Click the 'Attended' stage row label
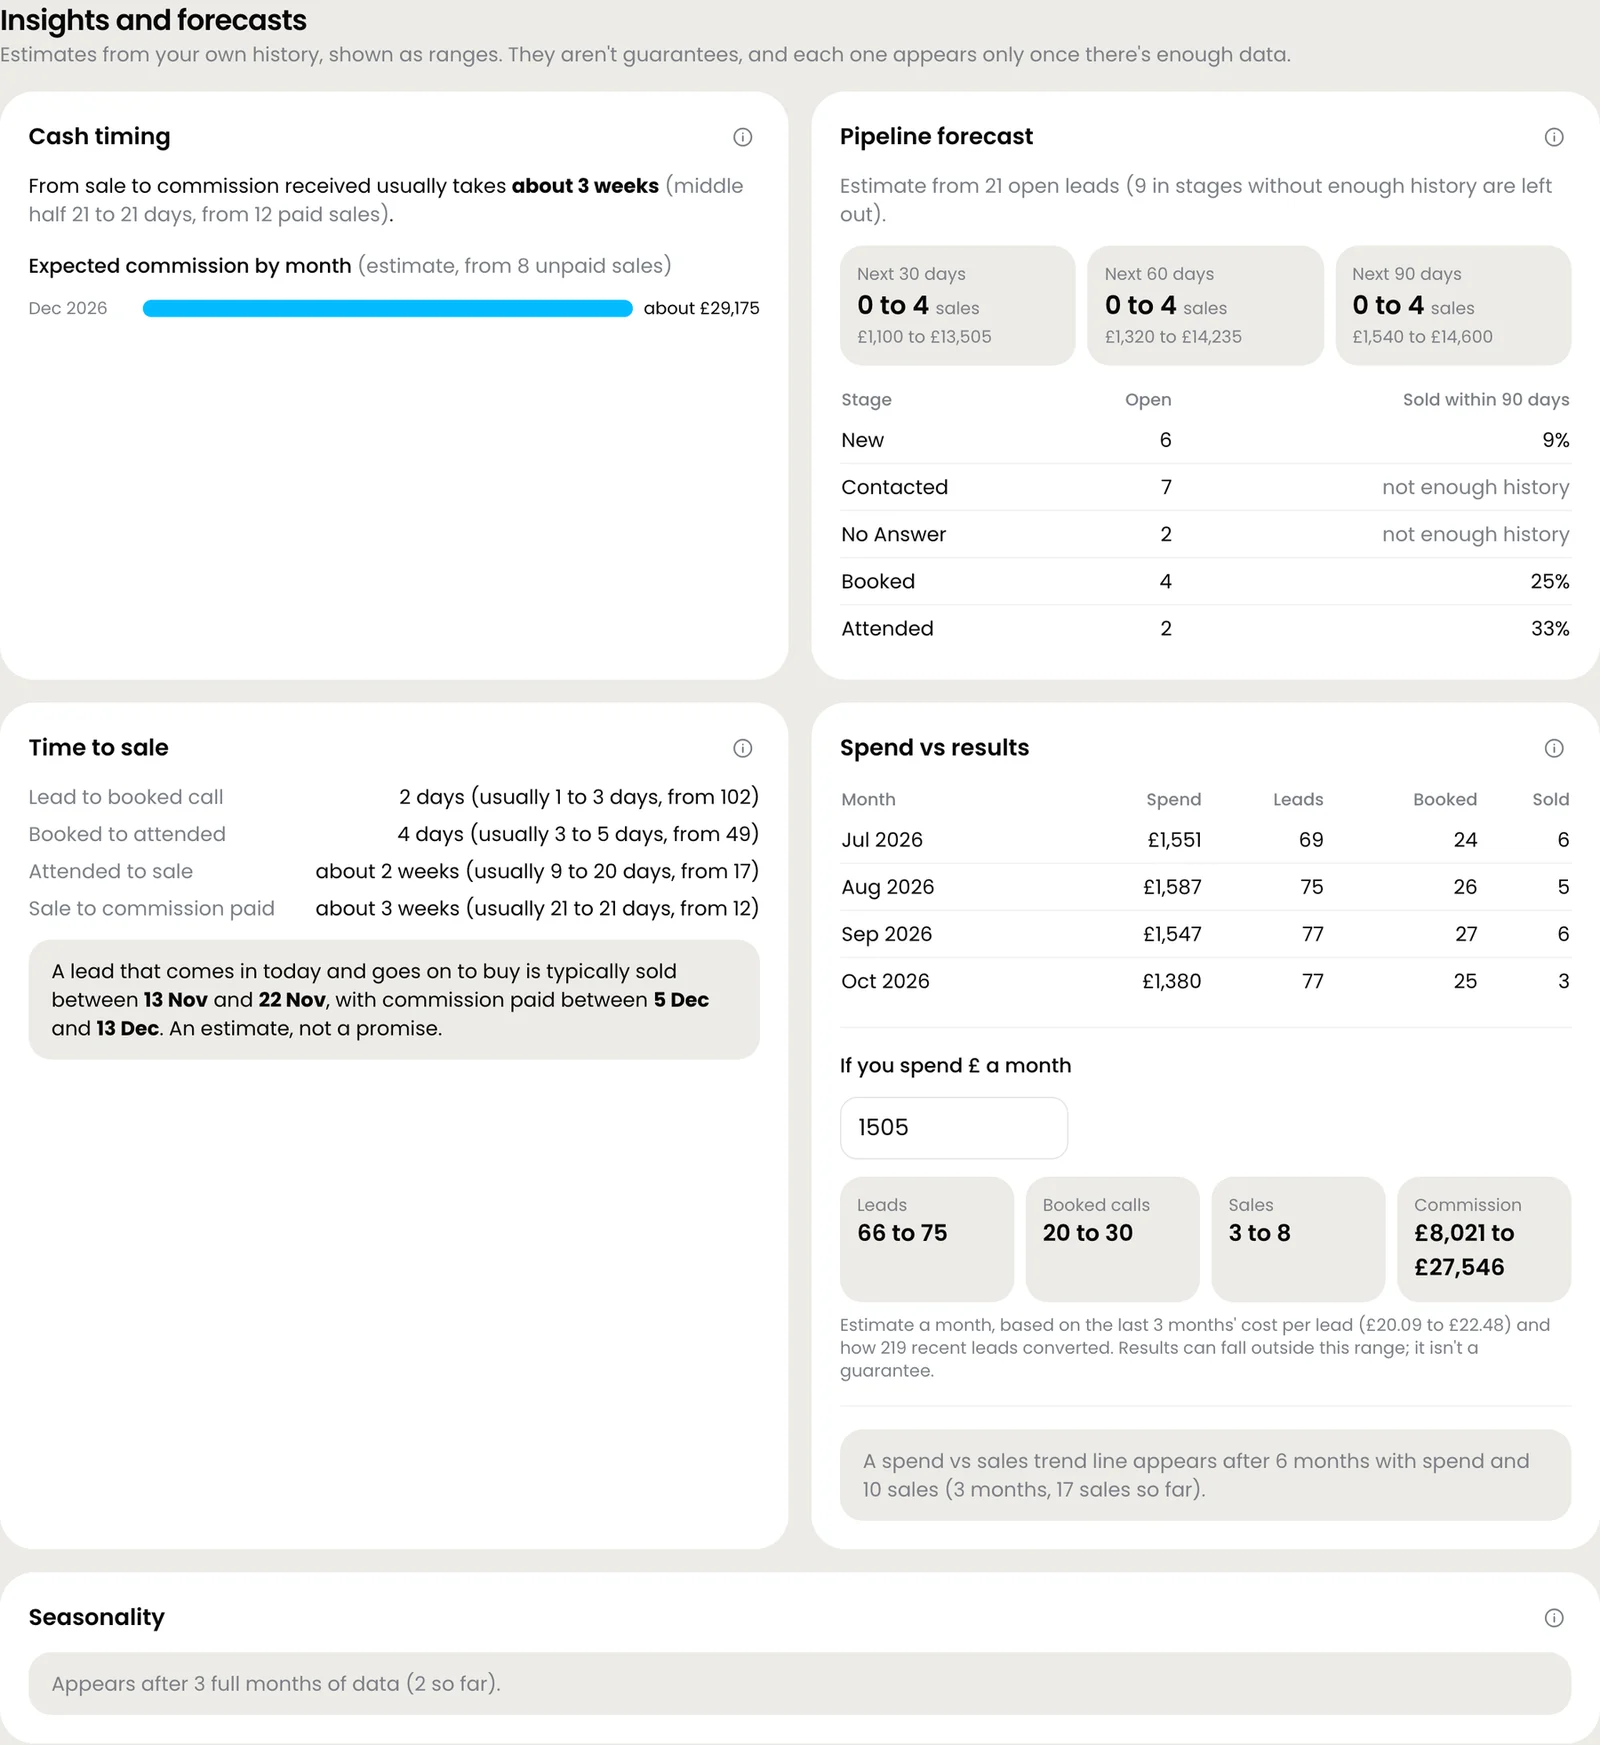The width and height of the screenshot is (1600, 1745). (x=887, y=628)
